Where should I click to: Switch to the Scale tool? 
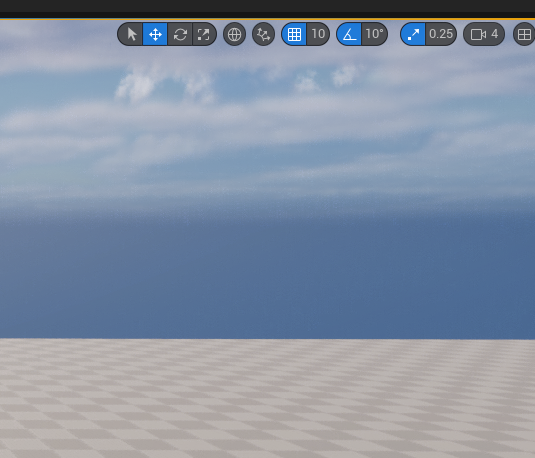[204, 34]
